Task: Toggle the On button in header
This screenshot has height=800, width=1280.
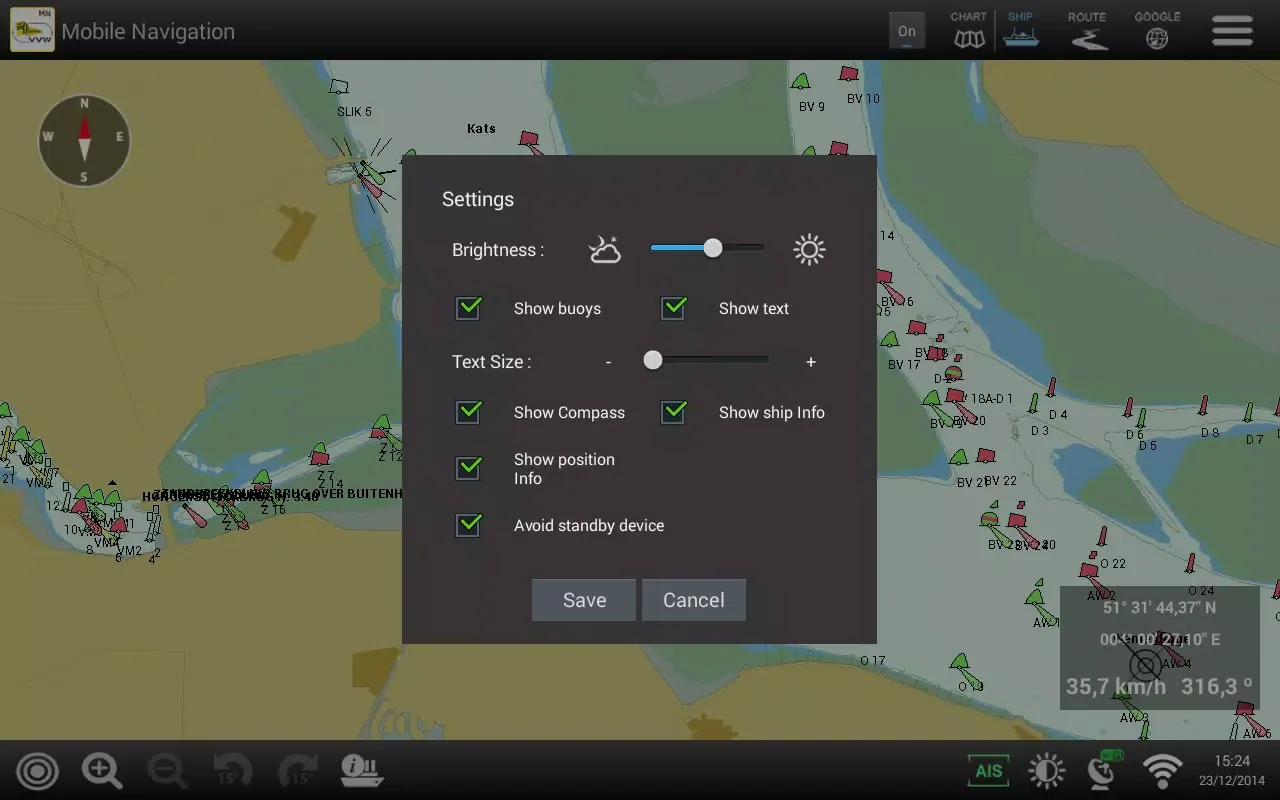Action: (x=907, y=31)
